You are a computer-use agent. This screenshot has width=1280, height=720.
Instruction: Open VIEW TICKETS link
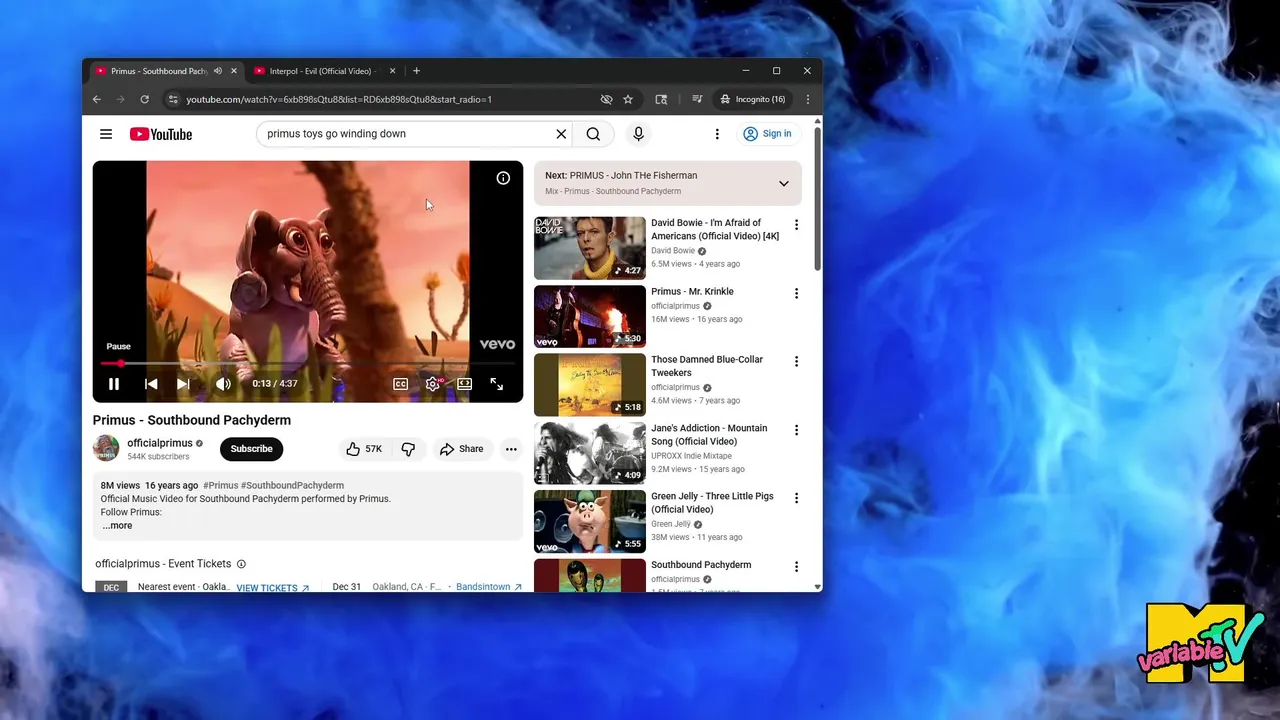pos(273,588)
